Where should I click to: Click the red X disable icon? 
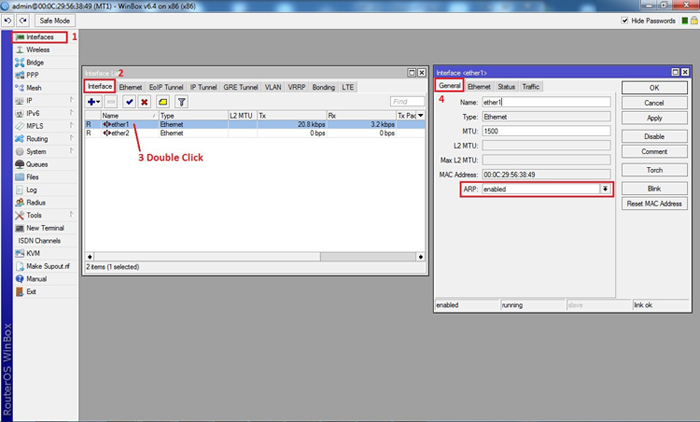pyautogui.click(x=145, y=102)
